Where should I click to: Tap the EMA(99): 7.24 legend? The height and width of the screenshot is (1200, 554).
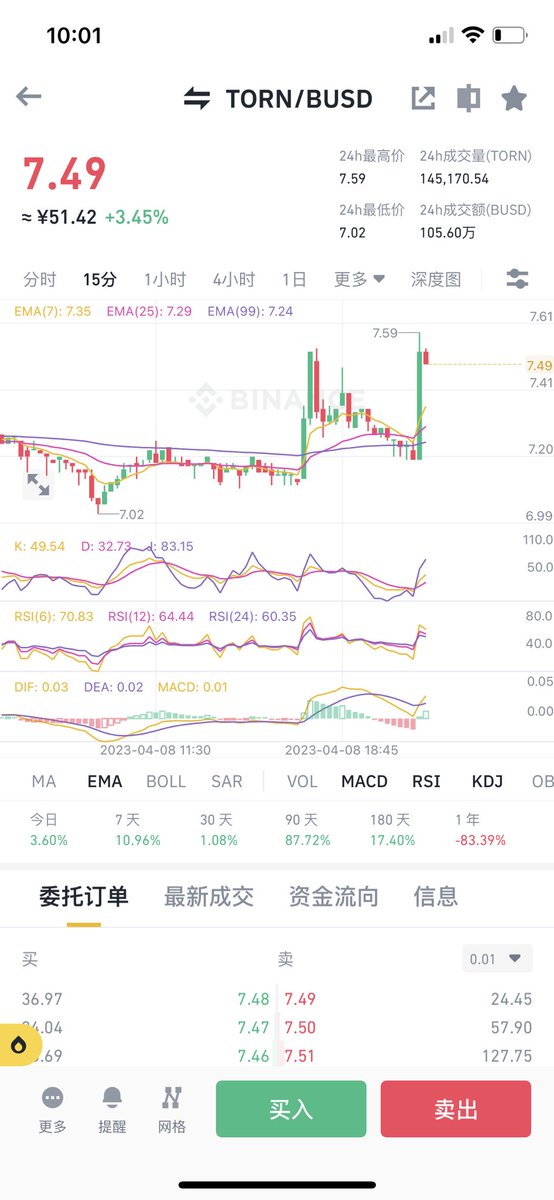click(250, 312)
